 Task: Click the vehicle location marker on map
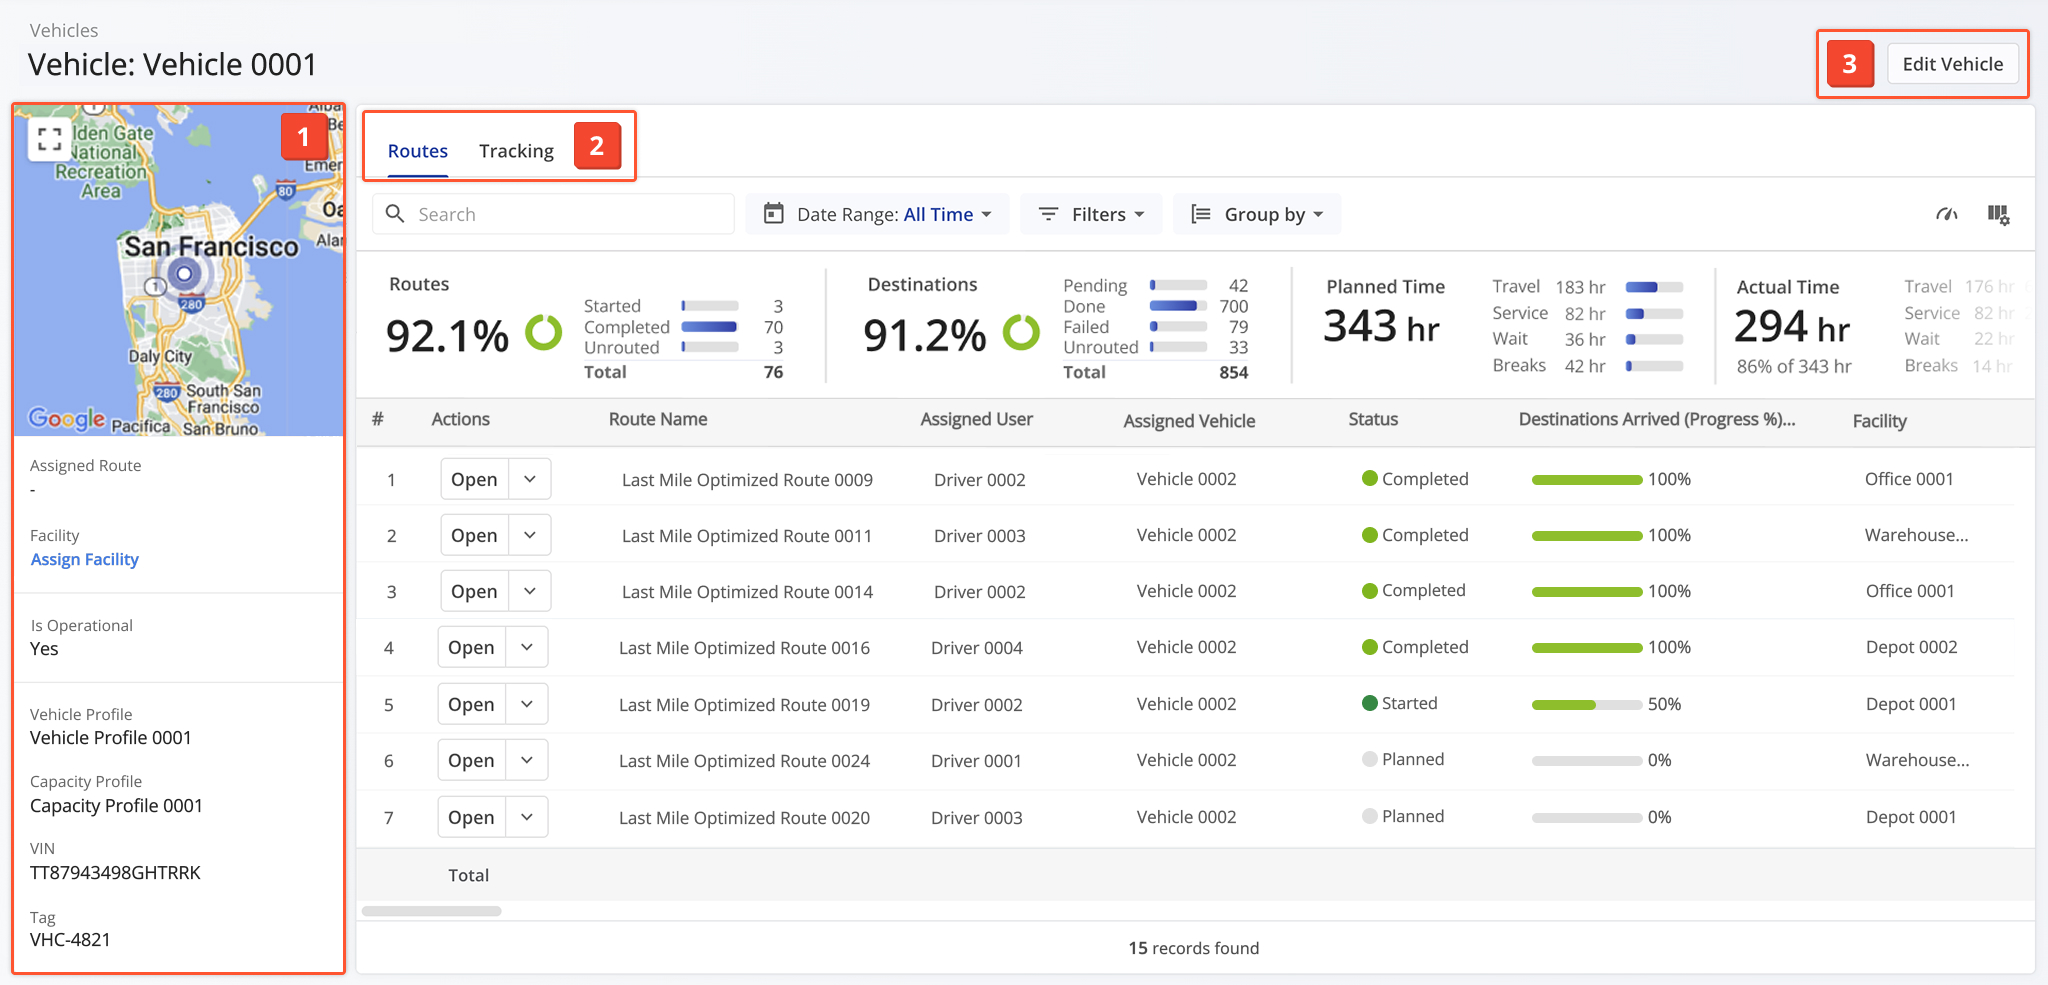184,273
